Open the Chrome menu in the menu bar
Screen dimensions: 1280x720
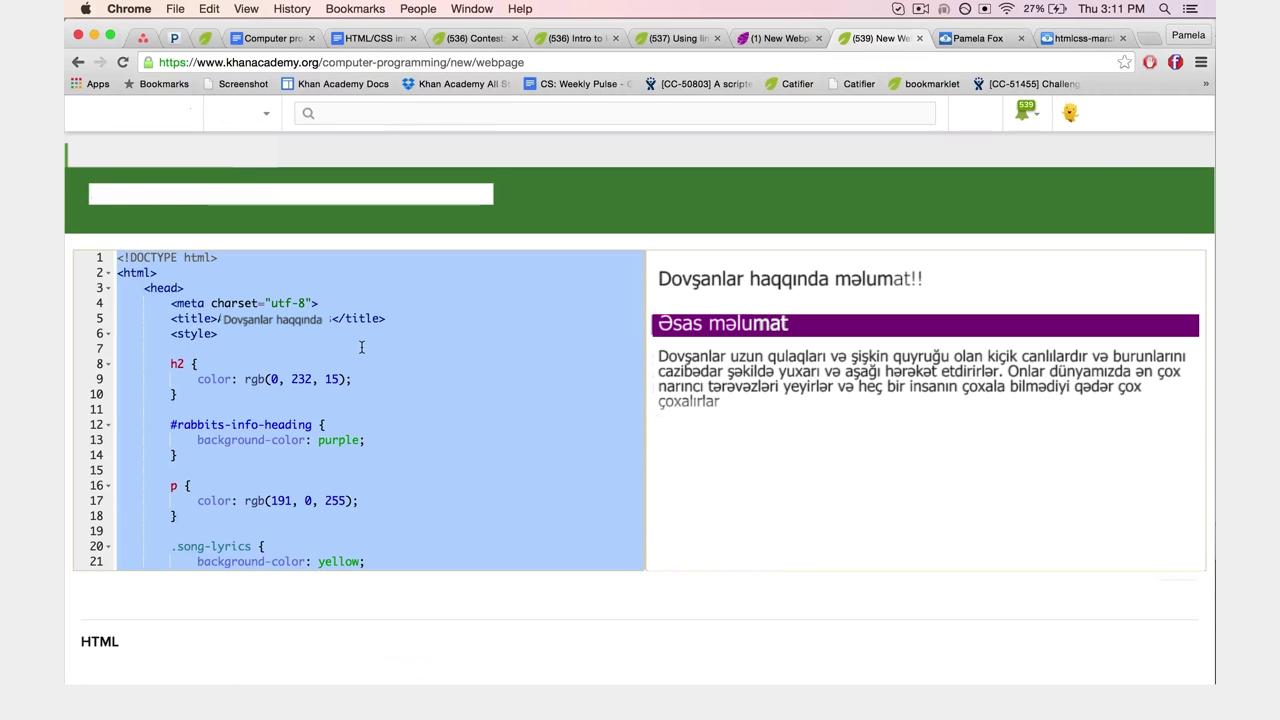pyautogui.click(x=129, y=9)
